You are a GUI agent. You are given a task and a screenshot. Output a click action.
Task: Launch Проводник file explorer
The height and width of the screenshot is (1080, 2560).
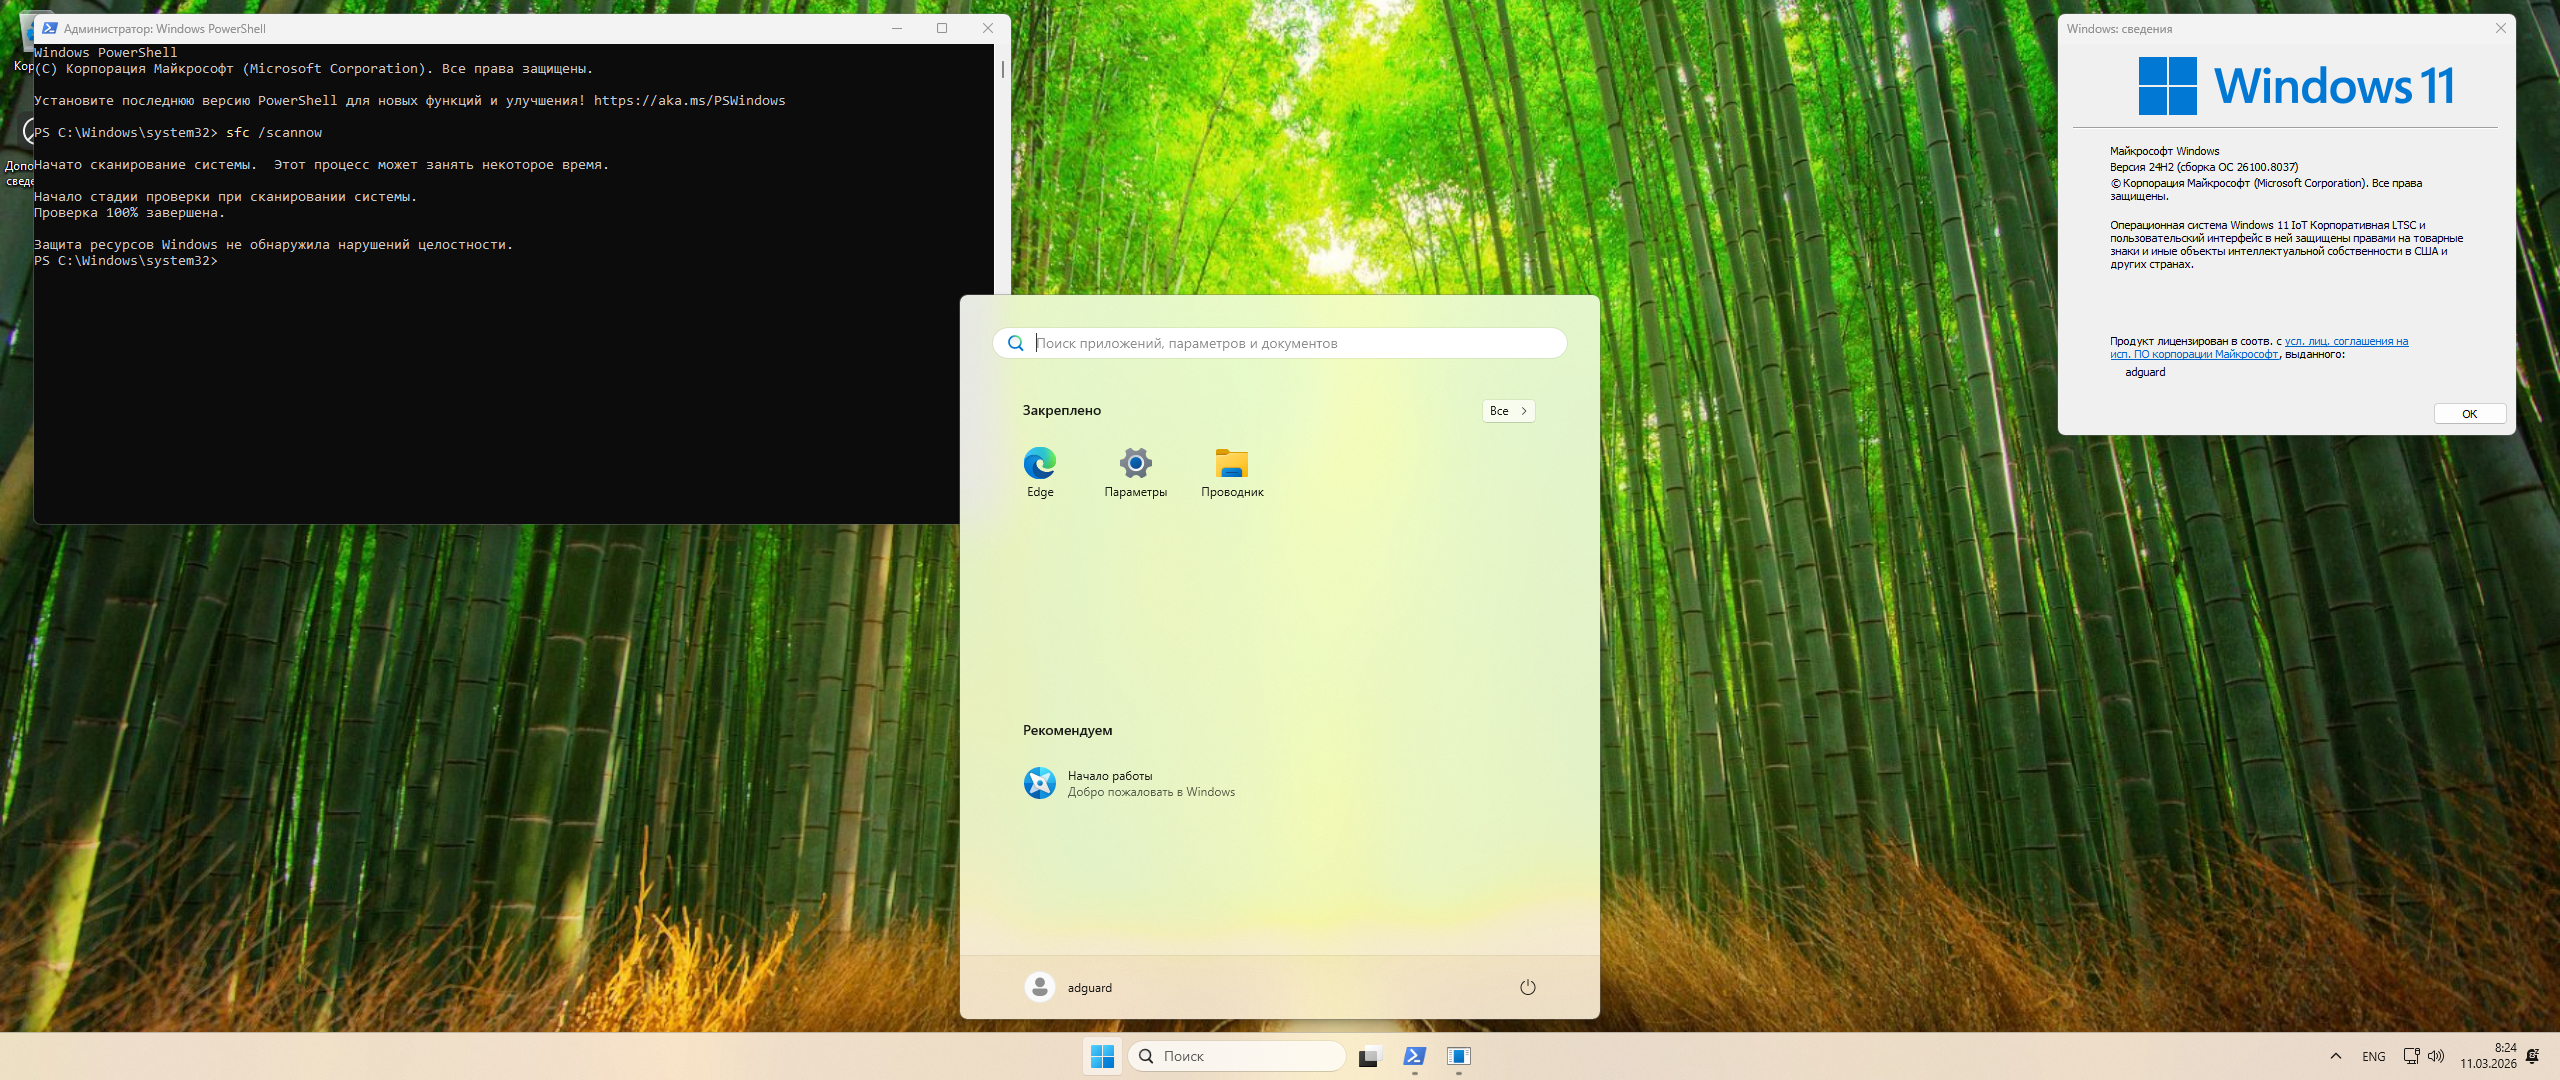pos(1232,471)
